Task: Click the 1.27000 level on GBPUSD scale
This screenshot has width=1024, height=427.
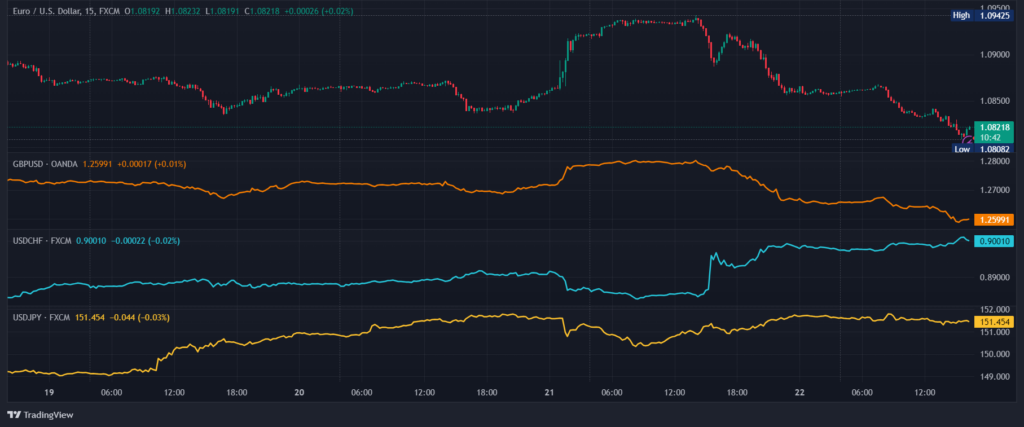Action: pos(998,189)
